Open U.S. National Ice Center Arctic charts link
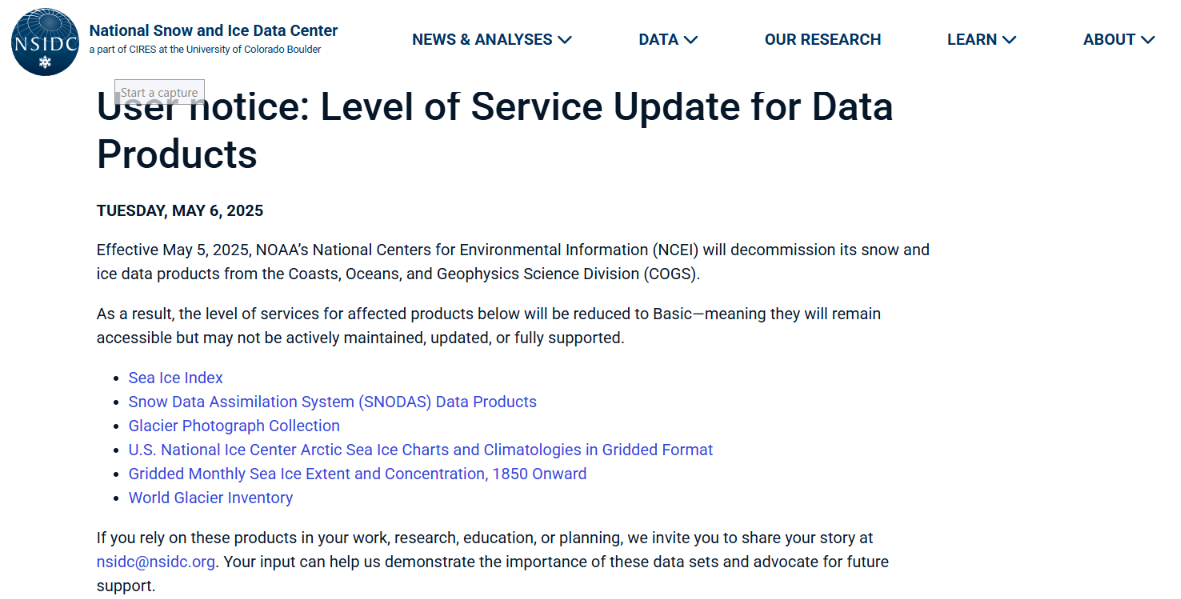Viewport: 1181px width, 599px height. coord(420,450)
